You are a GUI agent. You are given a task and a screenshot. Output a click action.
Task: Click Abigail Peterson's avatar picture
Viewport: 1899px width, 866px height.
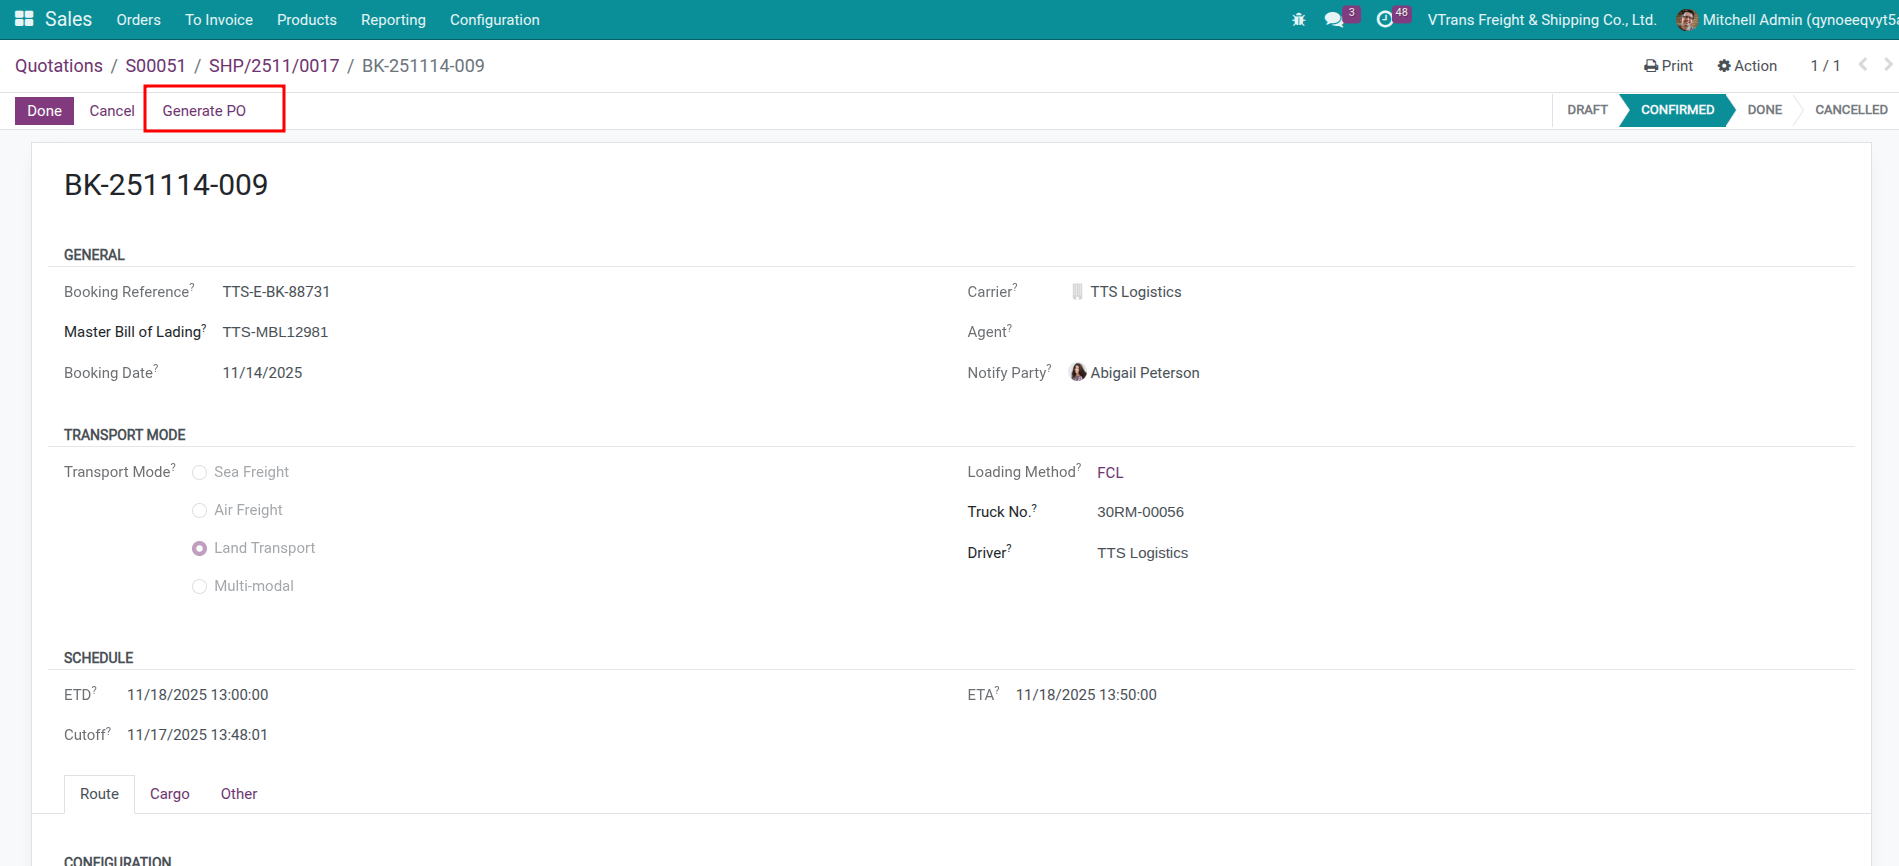[x=1078, y=372]
